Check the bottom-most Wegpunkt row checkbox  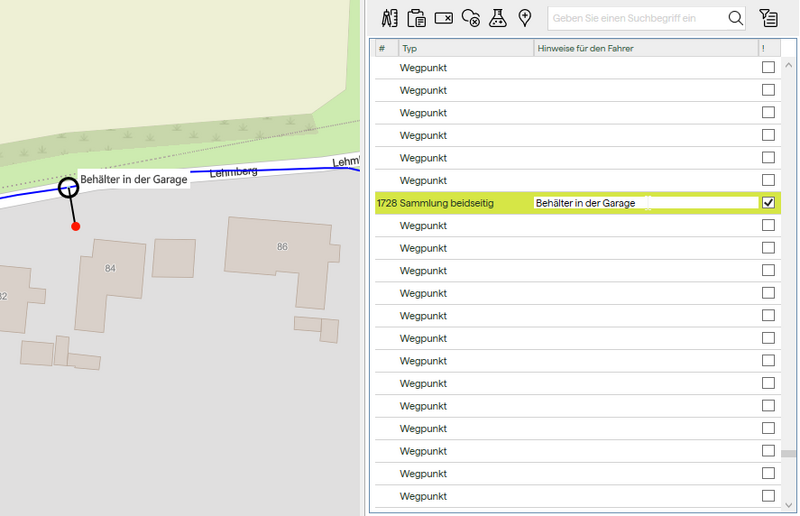tap(768, 496)
